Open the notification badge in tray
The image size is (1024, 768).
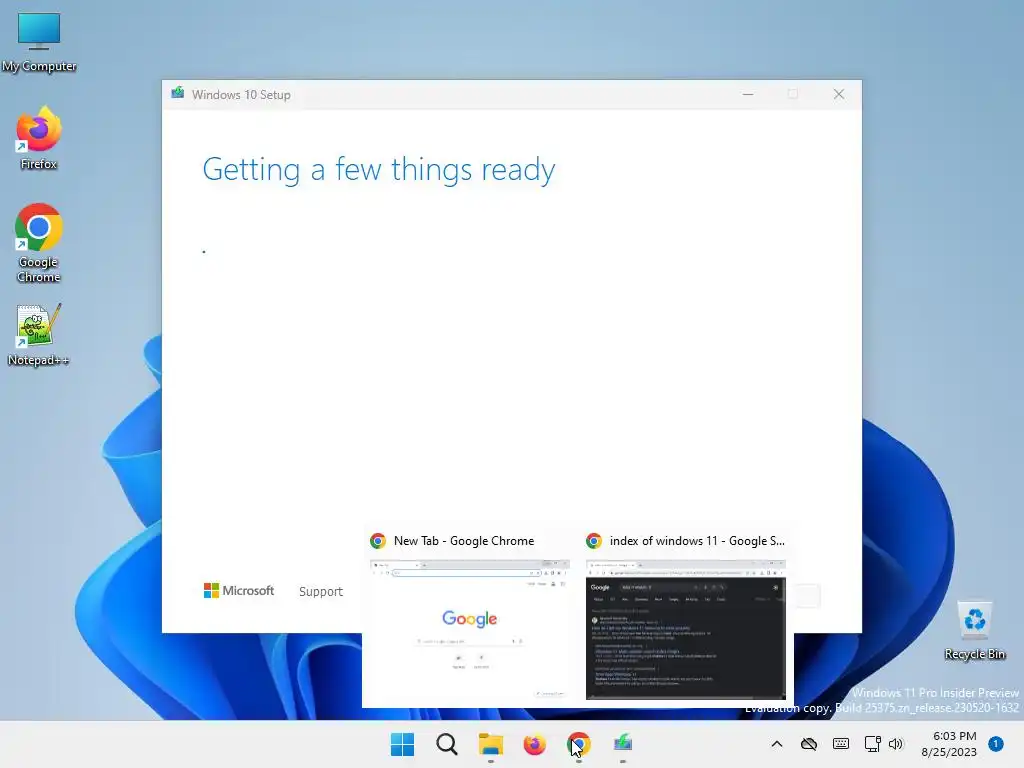996,744
